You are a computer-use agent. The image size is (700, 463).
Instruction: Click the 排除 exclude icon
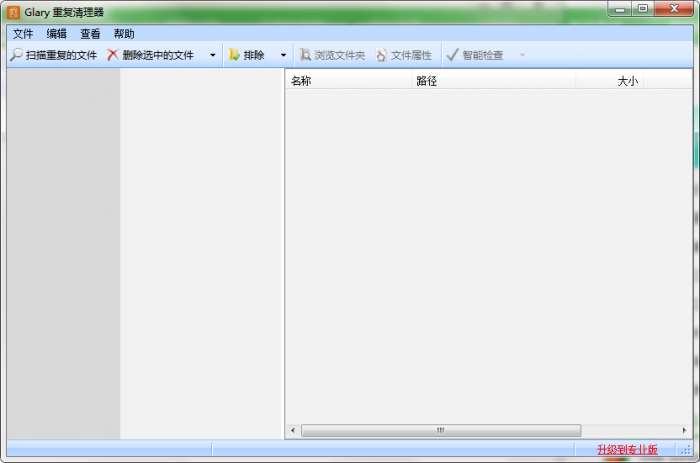click(x=234, y=55)
